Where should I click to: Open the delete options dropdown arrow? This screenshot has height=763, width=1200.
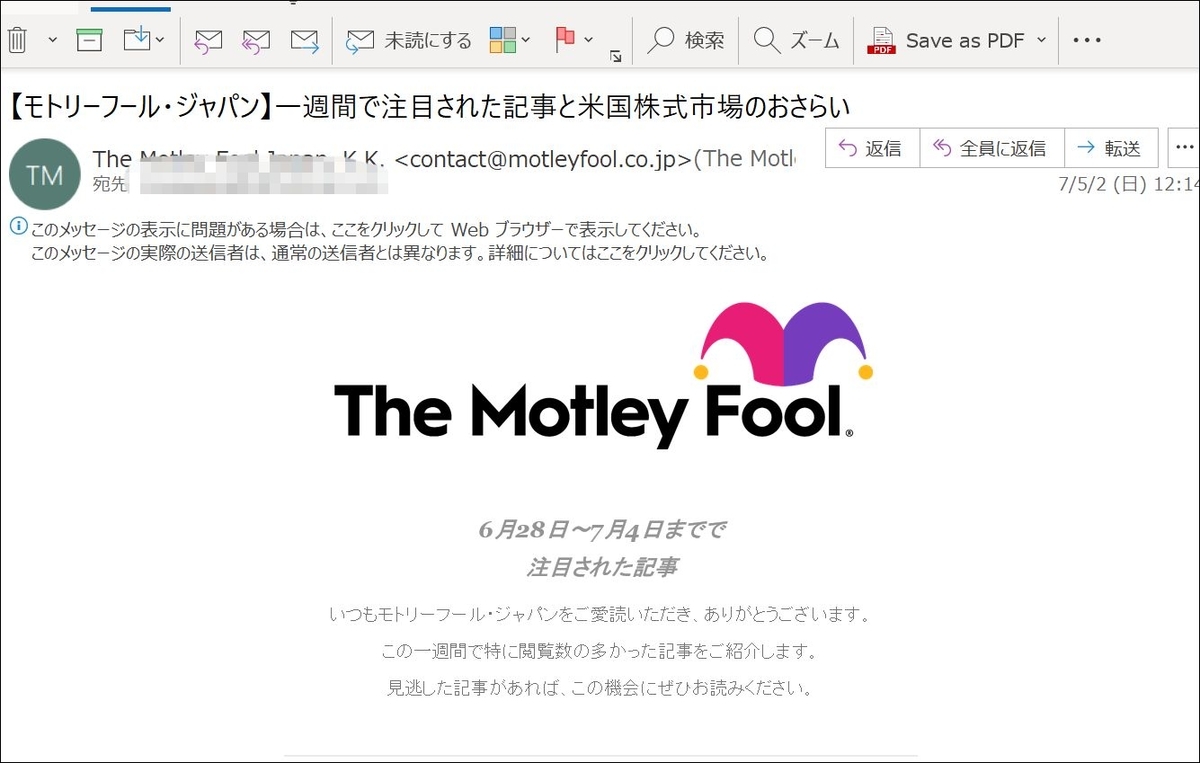point(52,41)
